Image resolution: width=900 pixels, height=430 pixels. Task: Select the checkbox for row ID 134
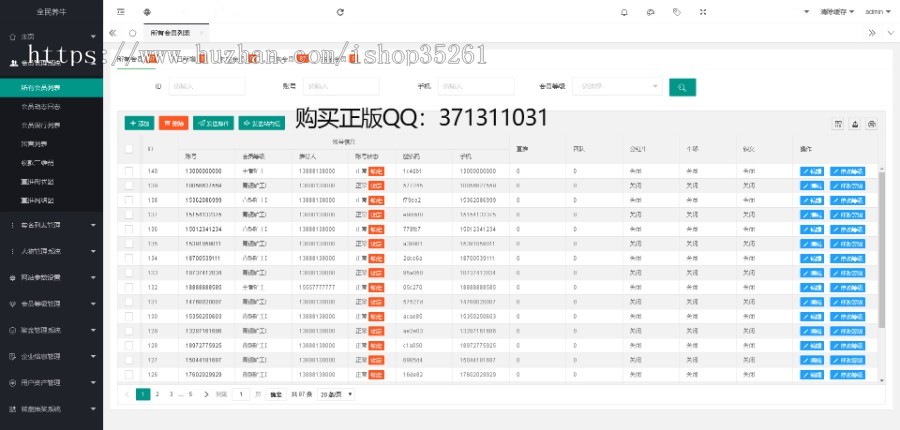point(129,257)
